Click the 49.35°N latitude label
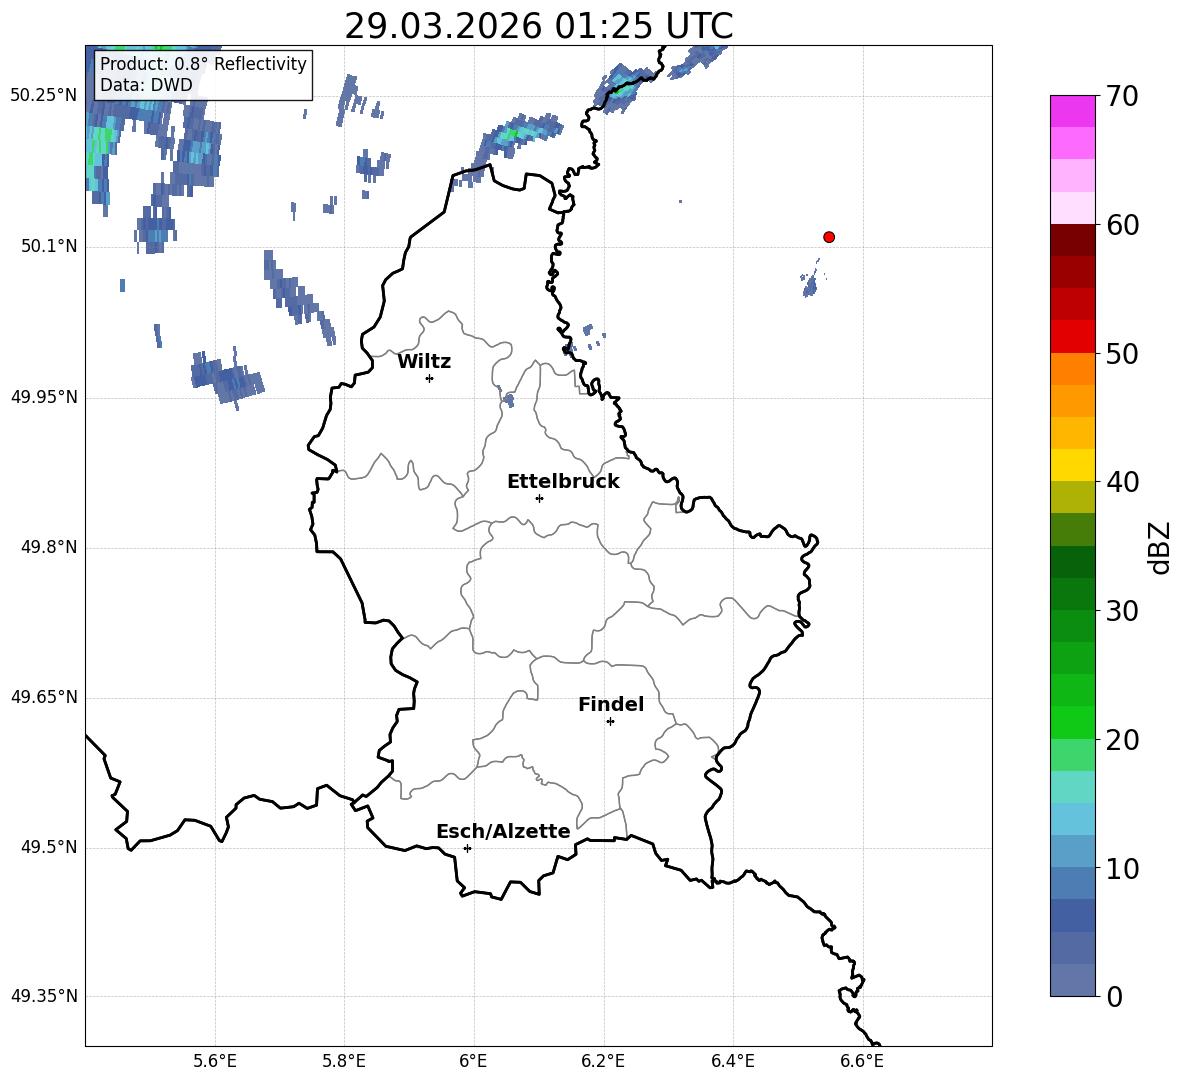 point(44,996)
